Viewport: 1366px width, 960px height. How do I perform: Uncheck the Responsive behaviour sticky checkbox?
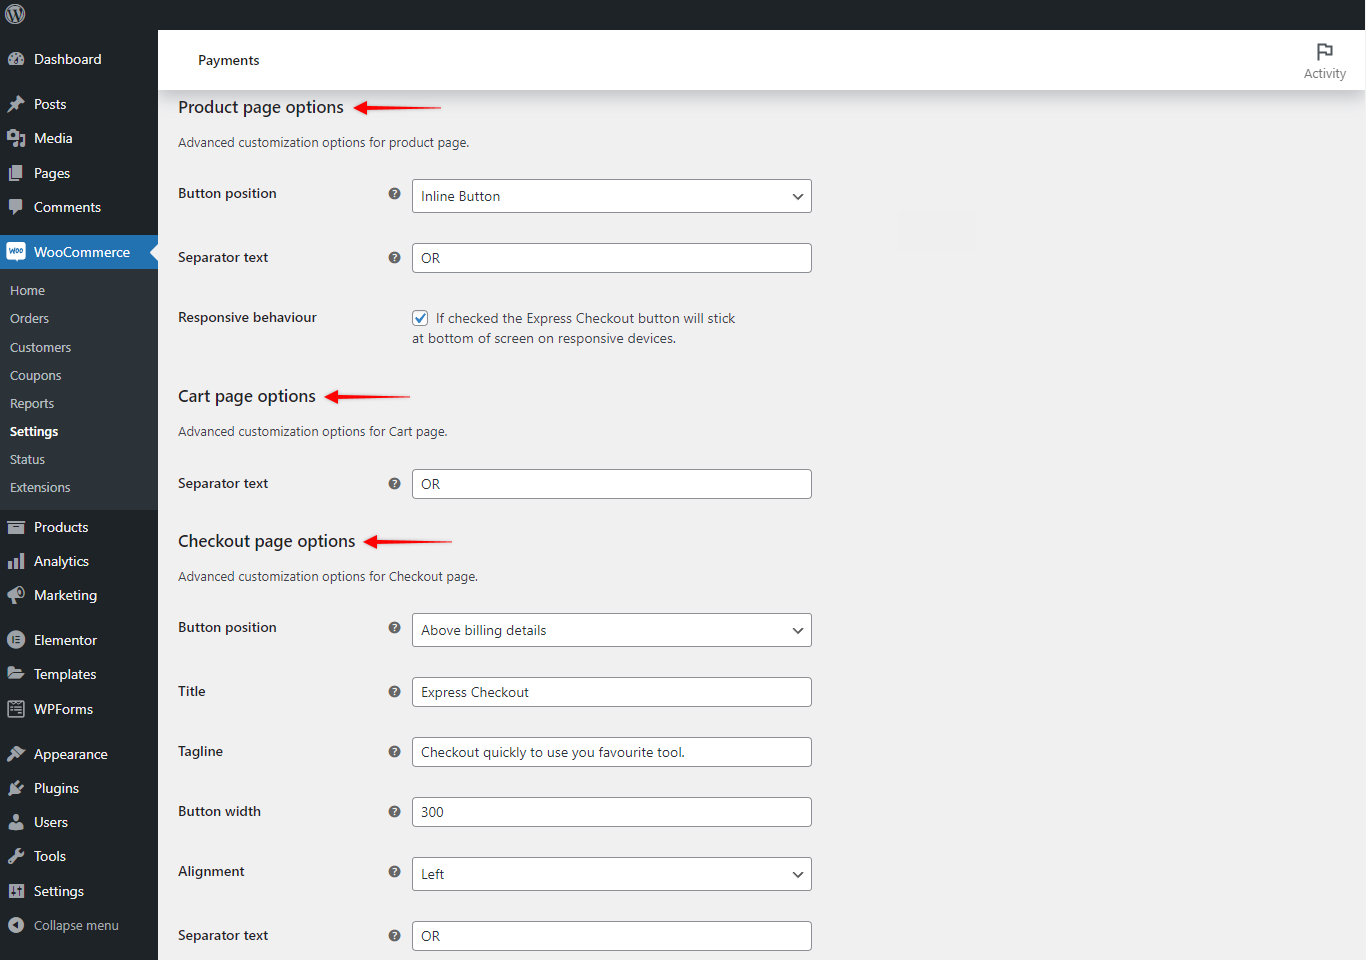tap(420, 318)
